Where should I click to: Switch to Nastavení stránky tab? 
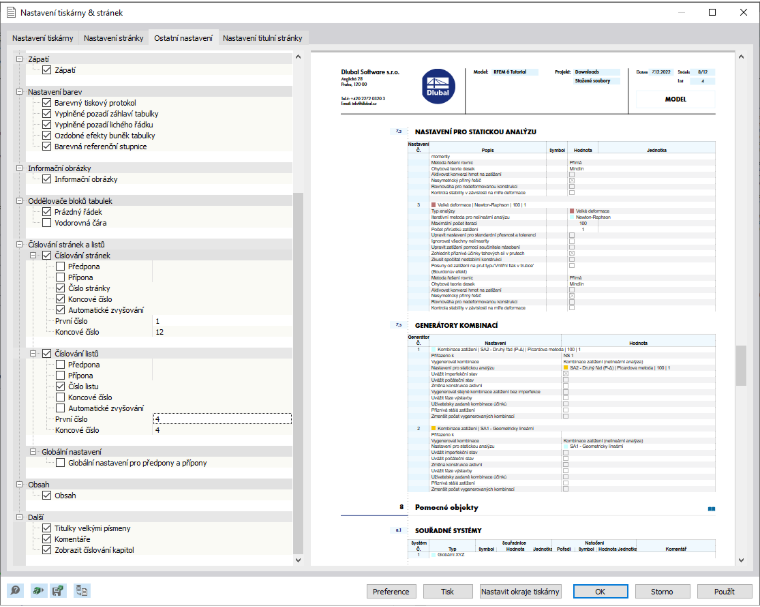tap(113, 38)
